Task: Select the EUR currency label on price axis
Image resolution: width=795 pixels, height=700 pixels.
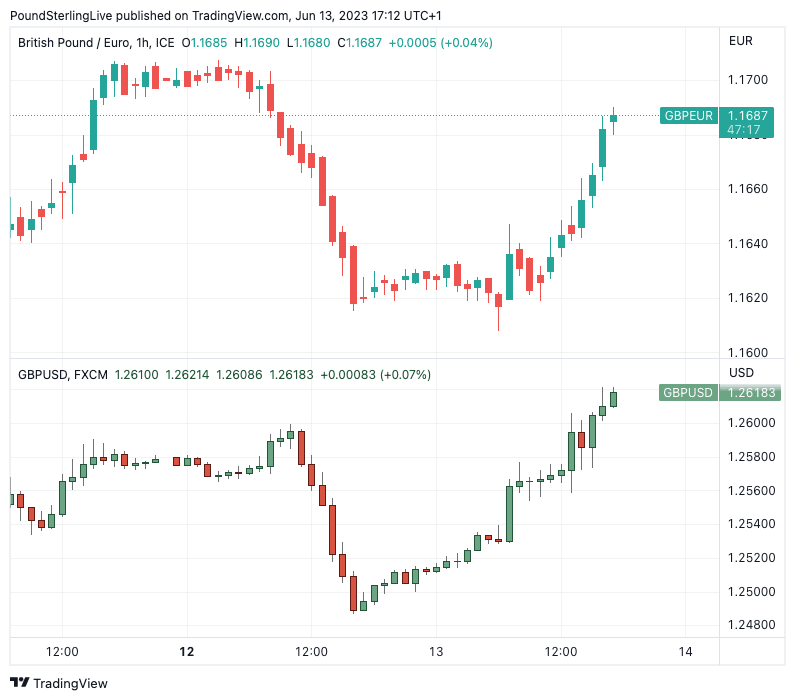Action: coord(741,41)
